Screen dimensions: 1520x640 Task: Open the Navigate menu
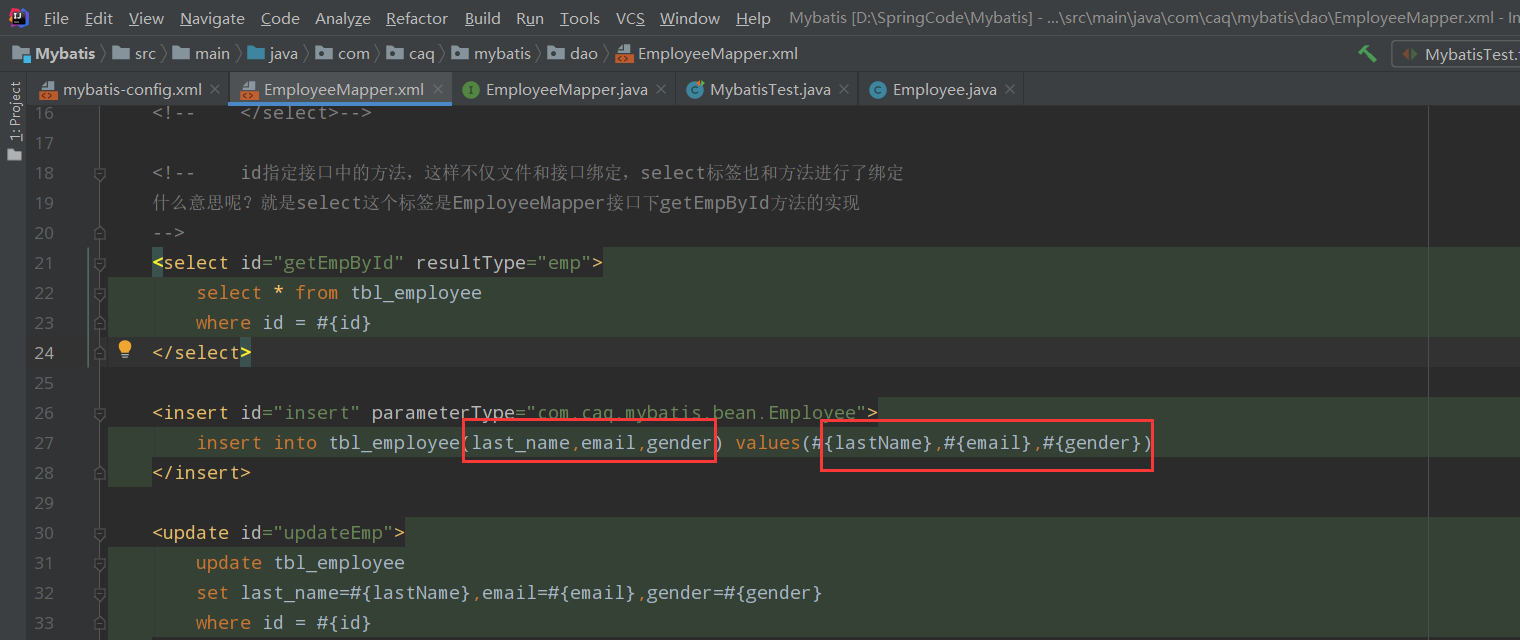[x=212, y=18]
